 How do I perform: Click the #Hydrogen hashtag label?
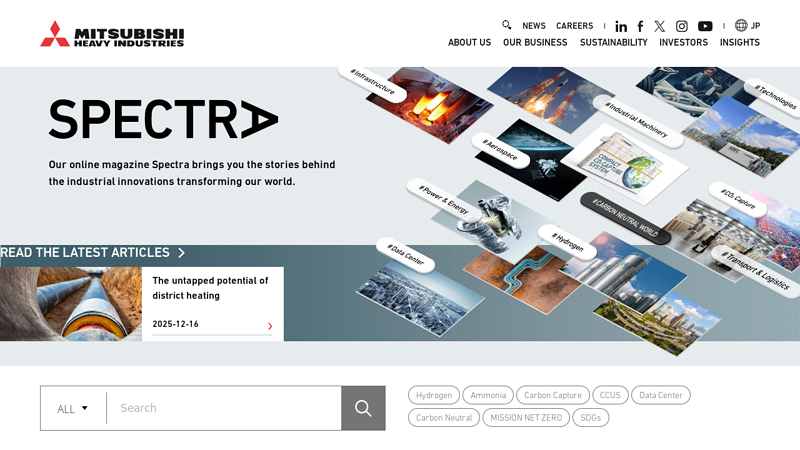click(x=567, y=241)
